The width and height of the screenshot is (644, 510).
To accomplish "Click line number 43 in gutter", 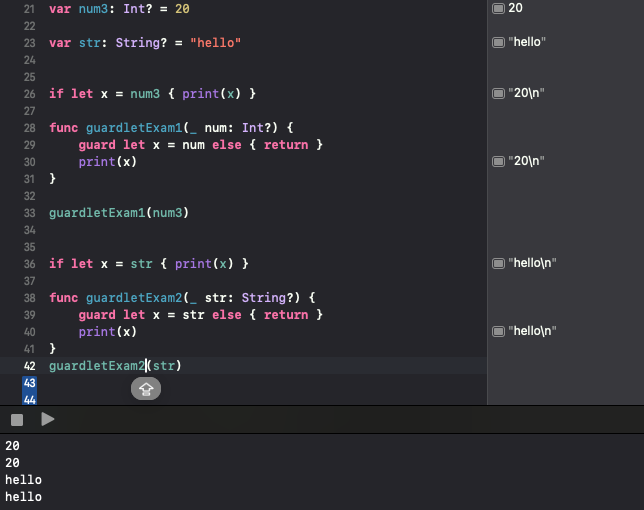I will (30, 383).
